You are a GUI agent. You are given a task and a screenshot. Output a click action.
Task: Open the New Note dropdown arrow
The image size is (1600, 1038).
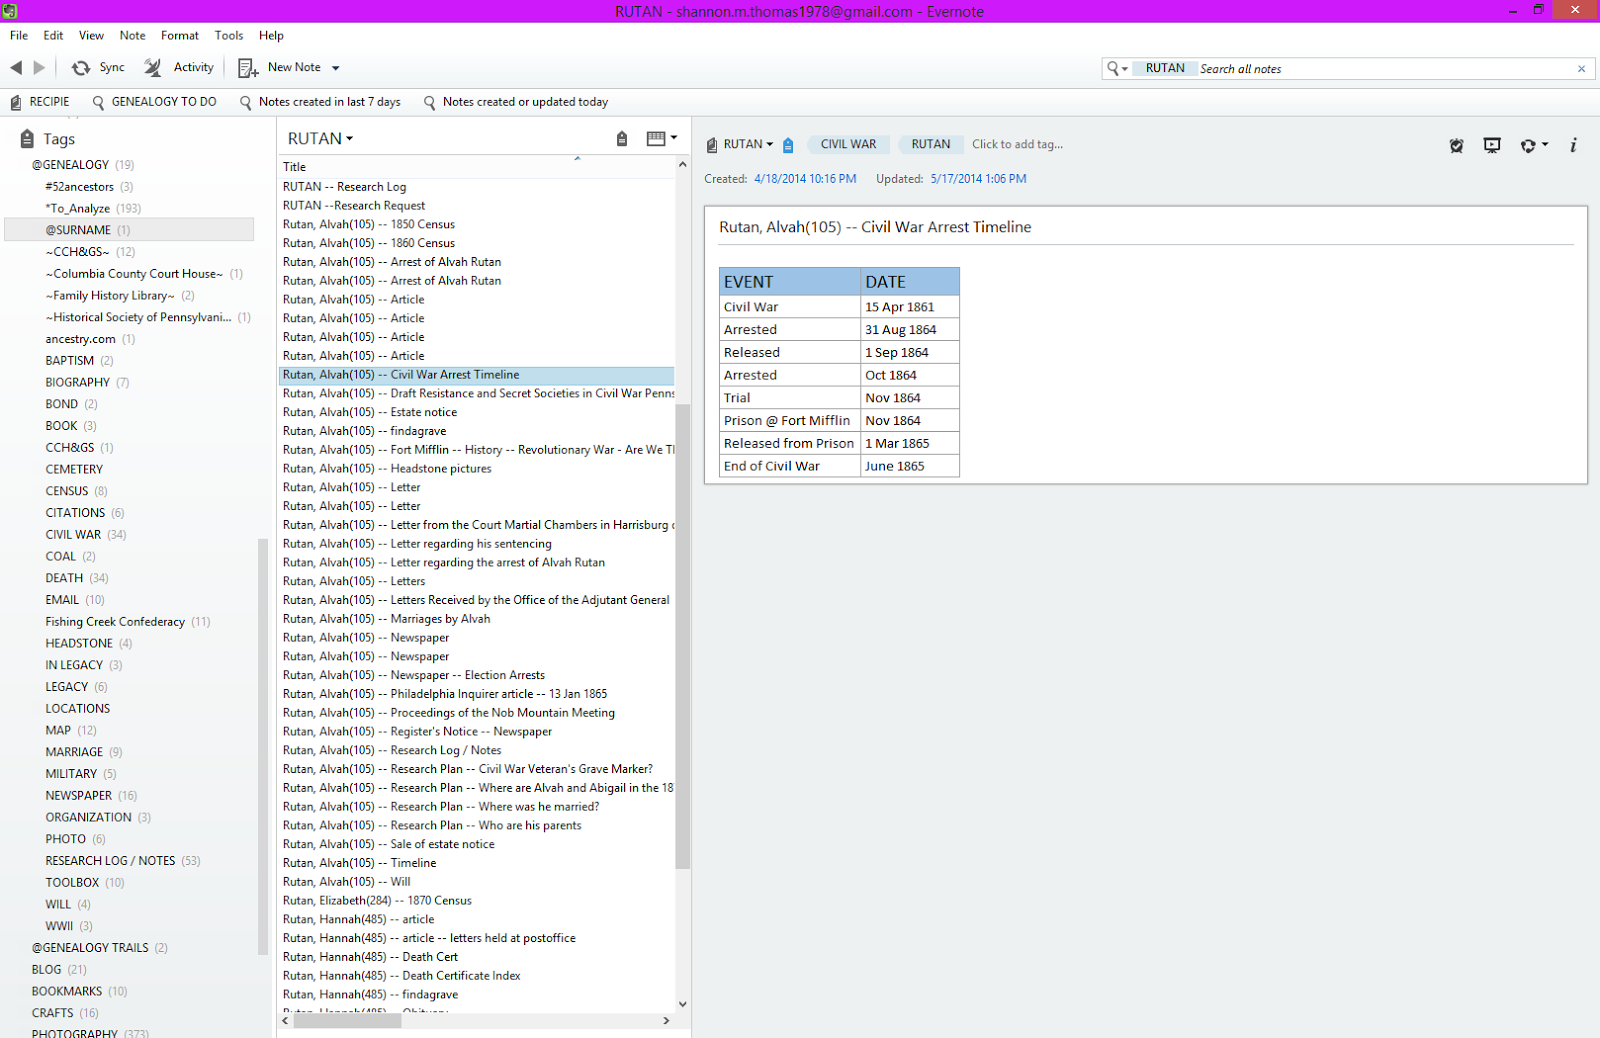[336, 68]
